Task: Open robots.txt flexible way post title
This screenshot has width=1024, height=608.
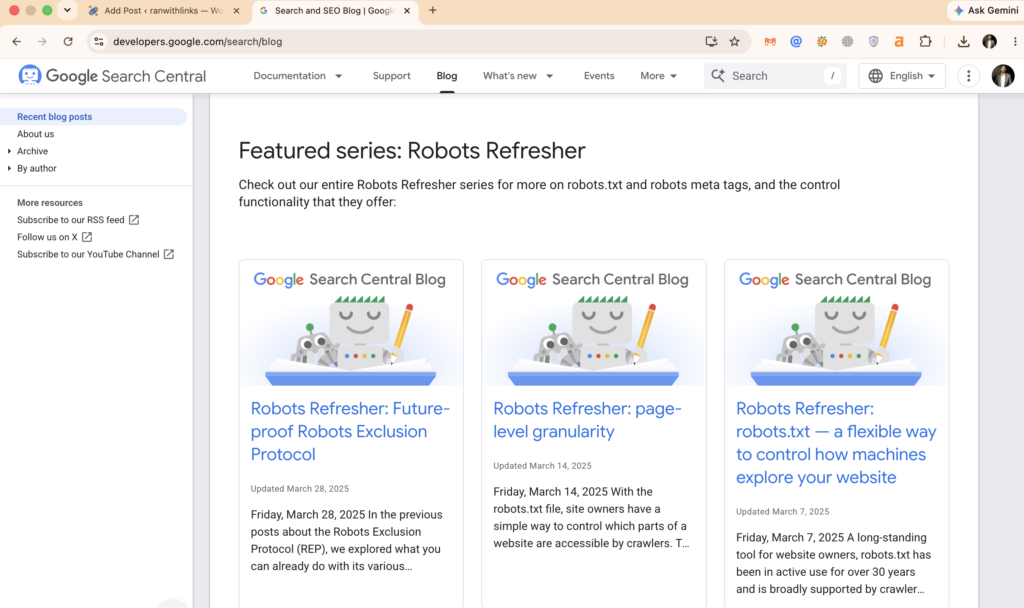Action: [836, 443]
